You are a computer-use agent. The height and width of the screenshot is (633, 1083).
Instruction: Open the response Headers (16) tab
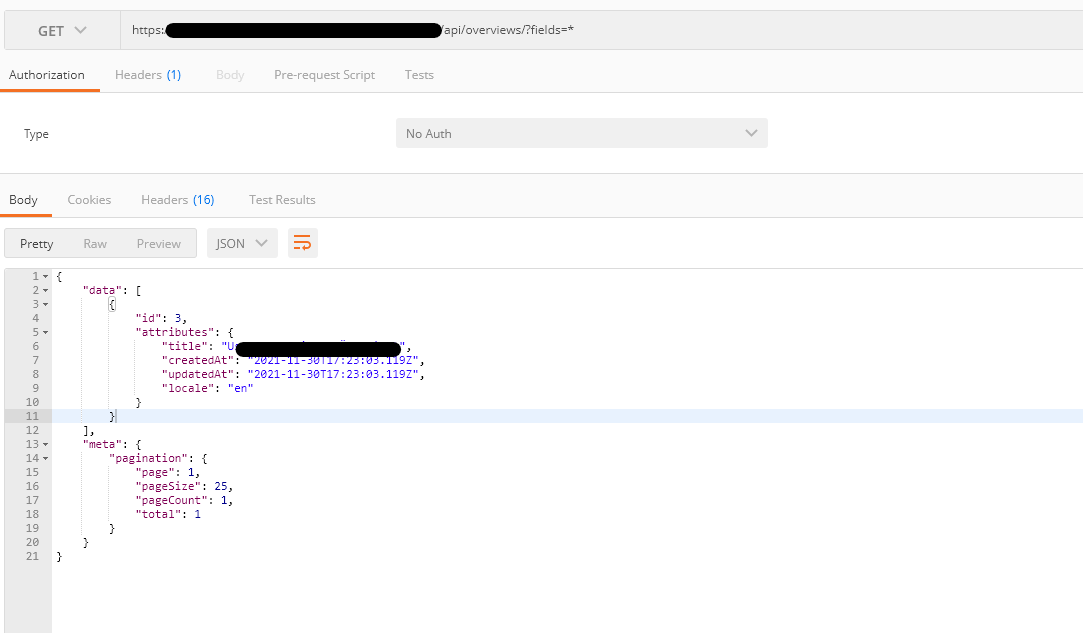(178, 200)
